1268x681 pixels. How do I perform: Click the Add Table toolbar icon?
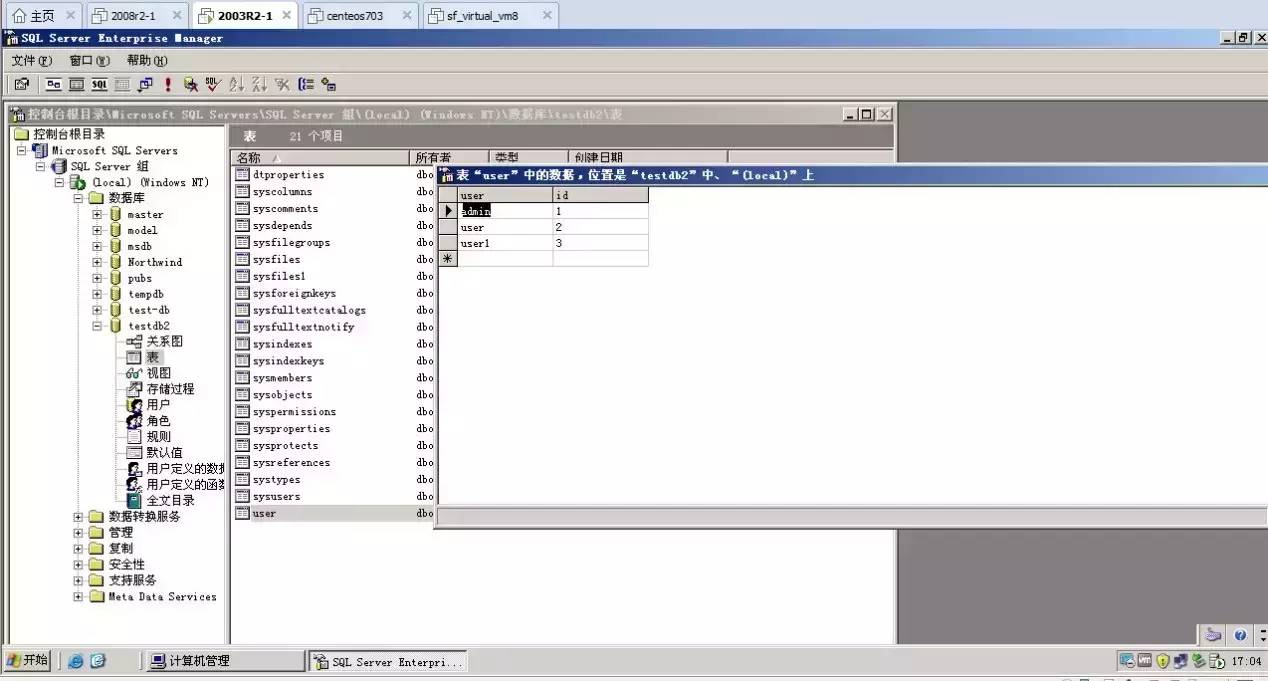tap(328, 85)
